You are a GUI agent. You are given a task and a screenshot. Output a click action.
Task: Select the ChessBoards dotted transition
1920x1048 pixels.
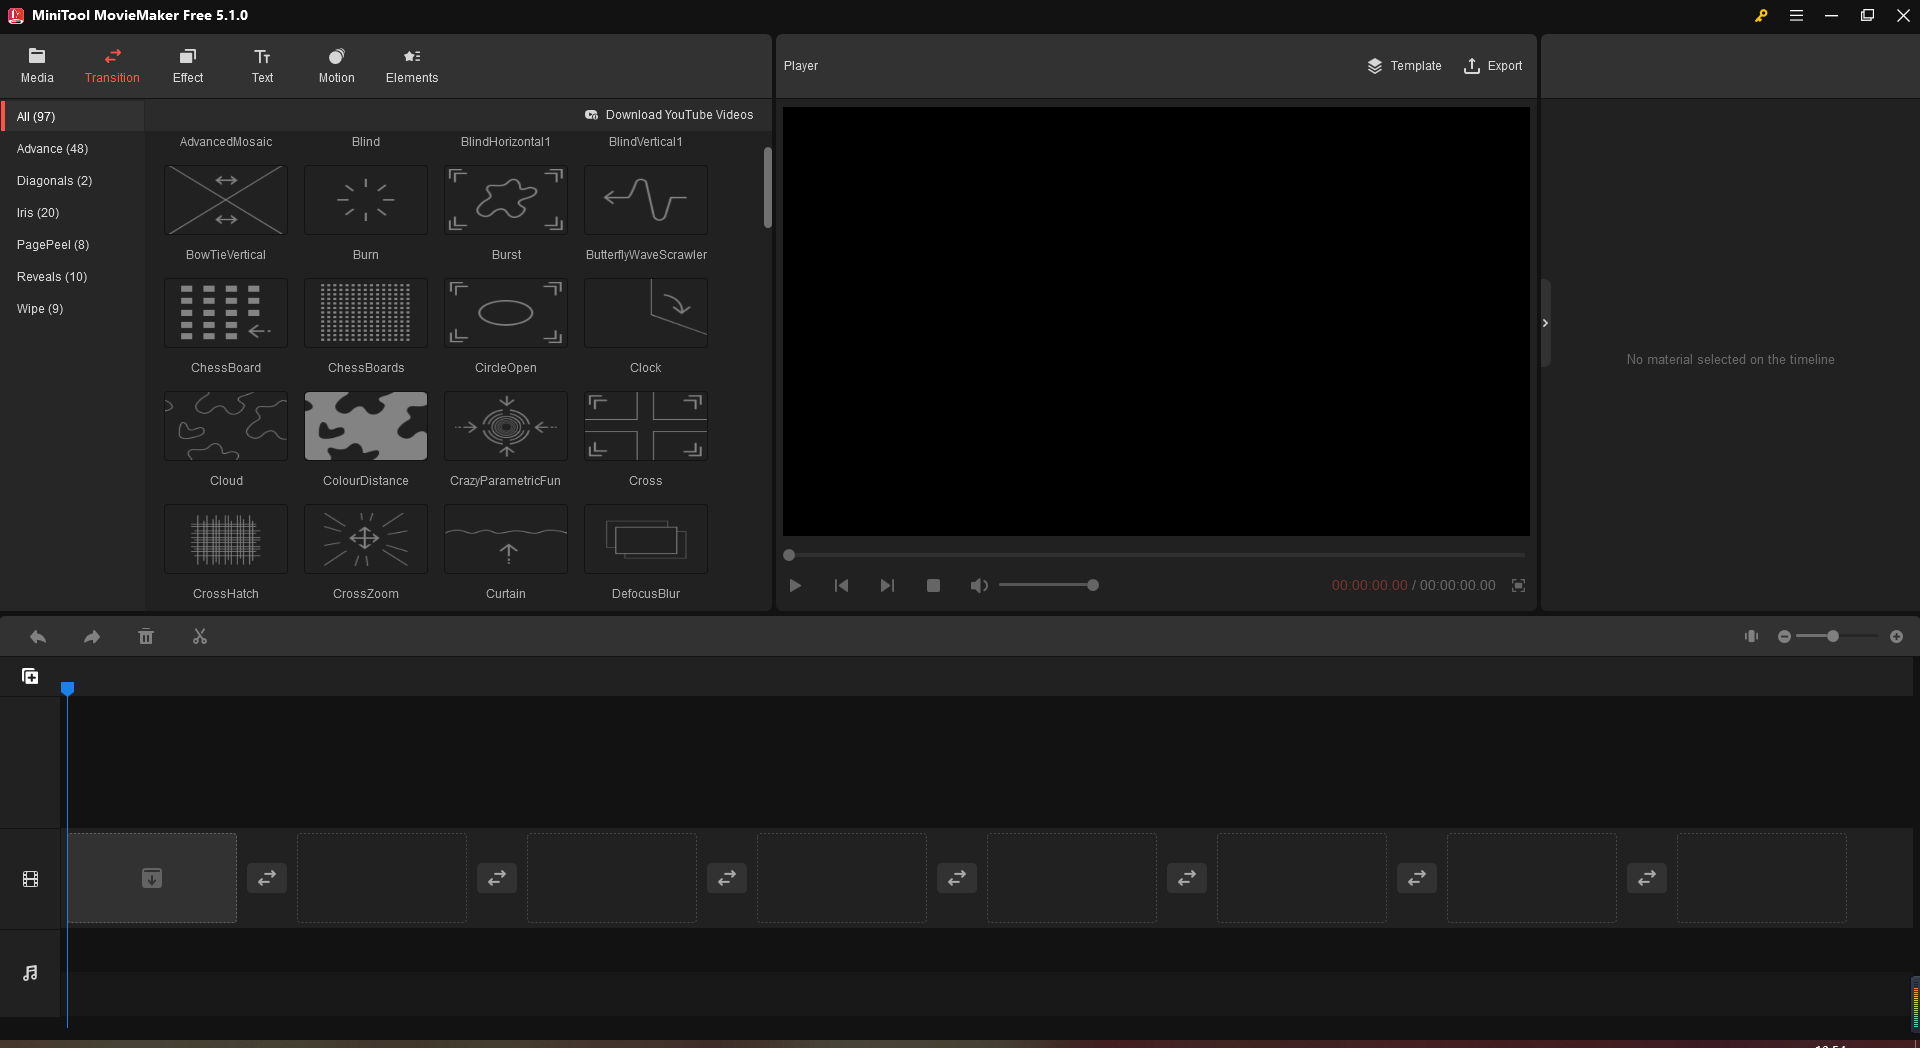(x=366, y=313)
